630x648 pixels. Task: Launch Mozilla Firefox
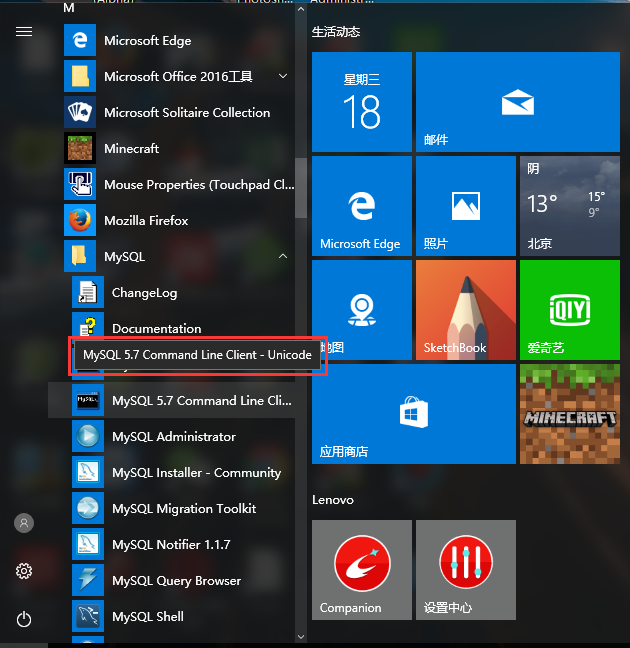click(x=145, y=221)
